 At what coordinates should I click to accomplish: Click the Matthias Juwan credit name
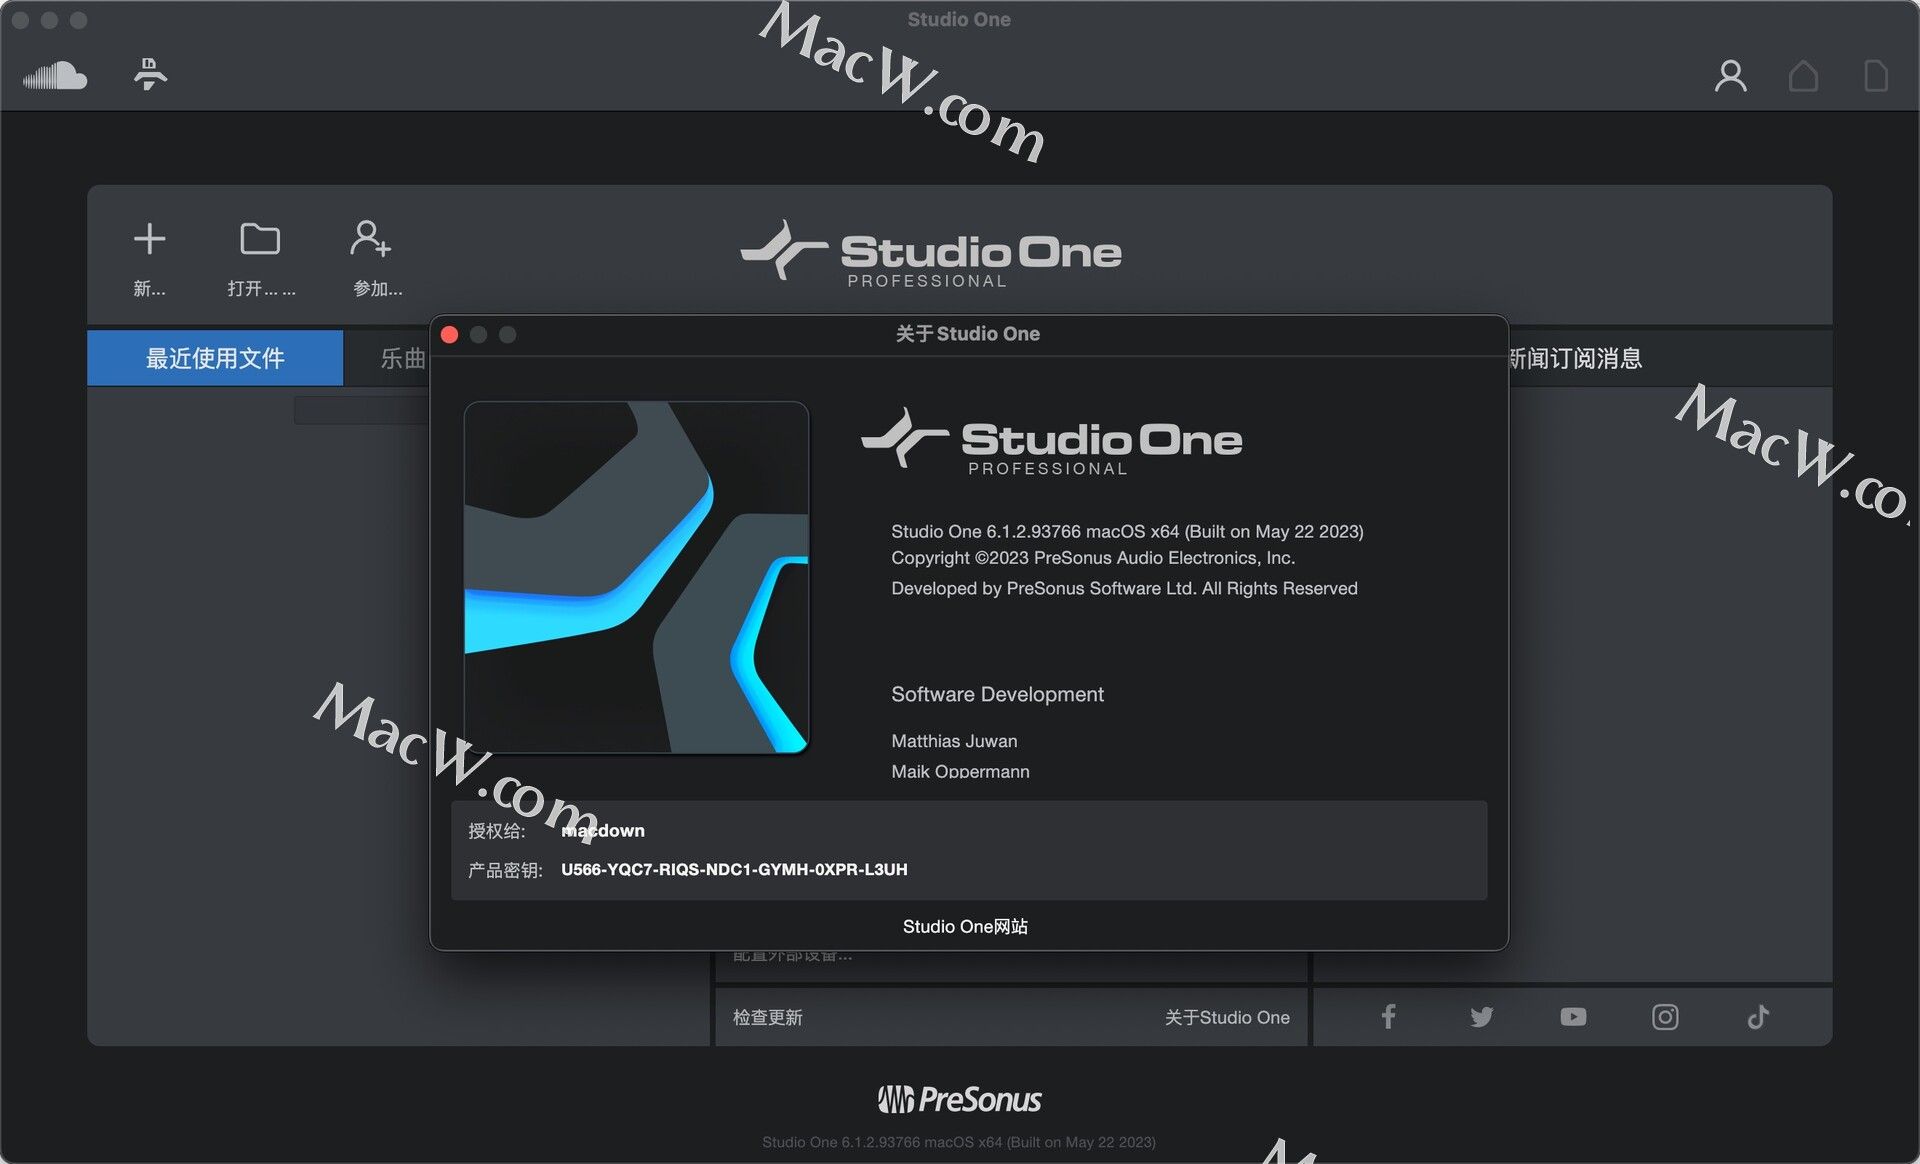click(954, 741)
